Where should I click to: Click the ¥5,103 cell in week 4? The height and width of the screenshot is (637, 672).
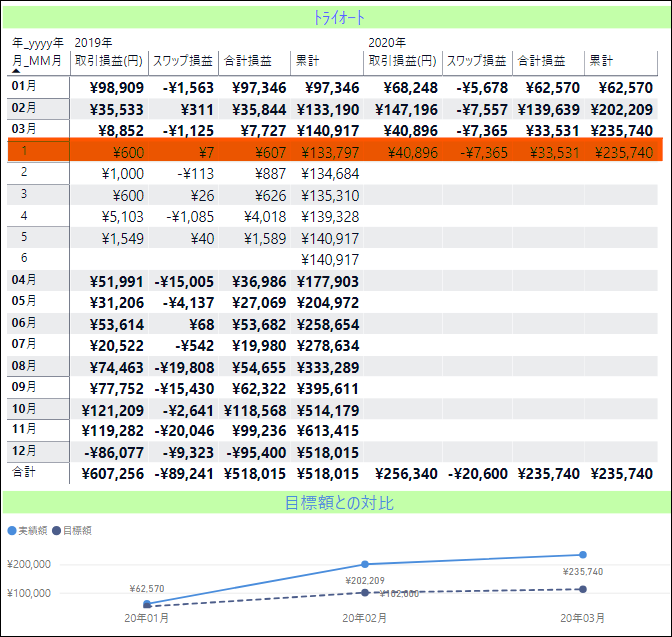123,217
